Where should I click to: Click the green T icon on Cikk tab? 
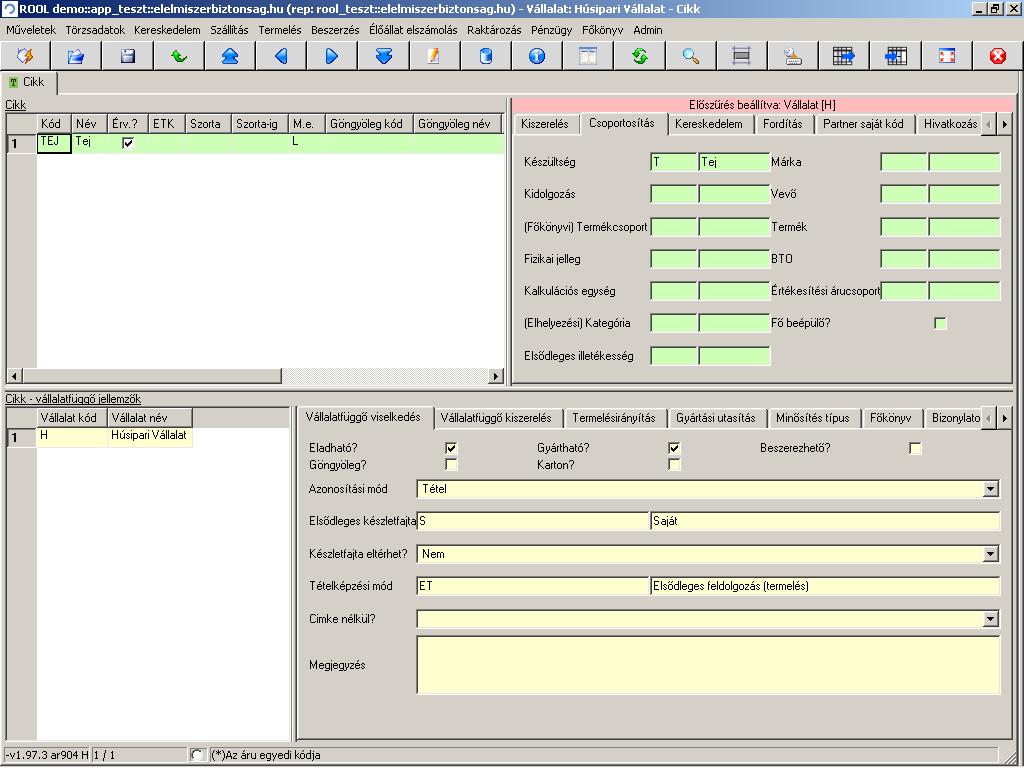coord(13,82)
